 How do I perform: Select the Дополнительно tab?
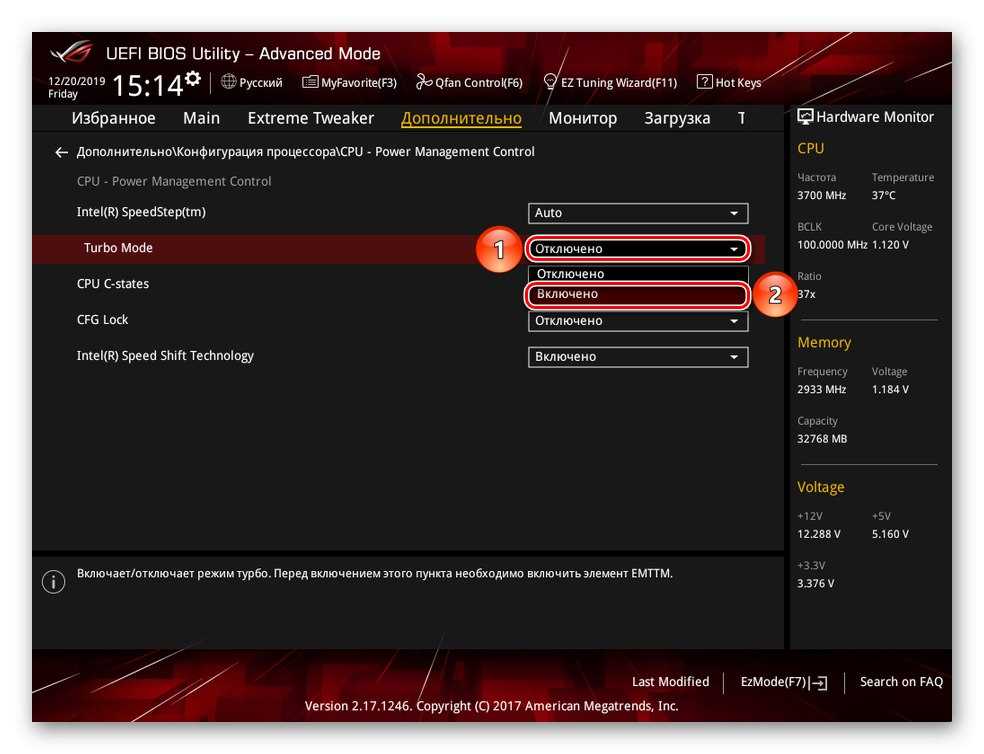(461, 118)
